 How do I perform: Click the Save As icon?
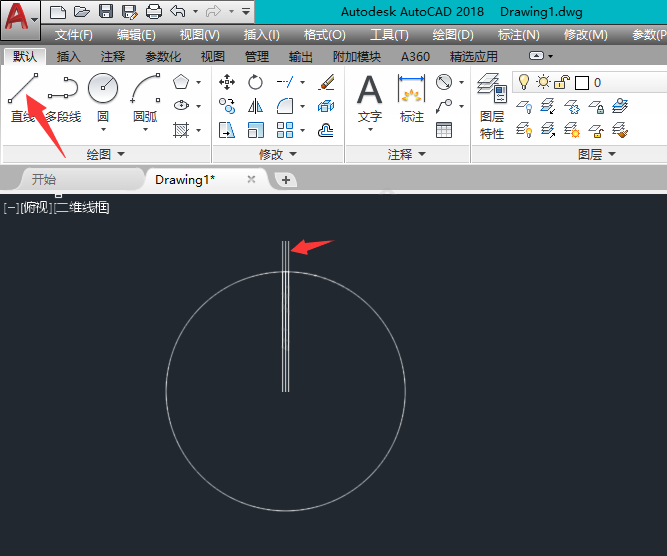pos(130,11)
